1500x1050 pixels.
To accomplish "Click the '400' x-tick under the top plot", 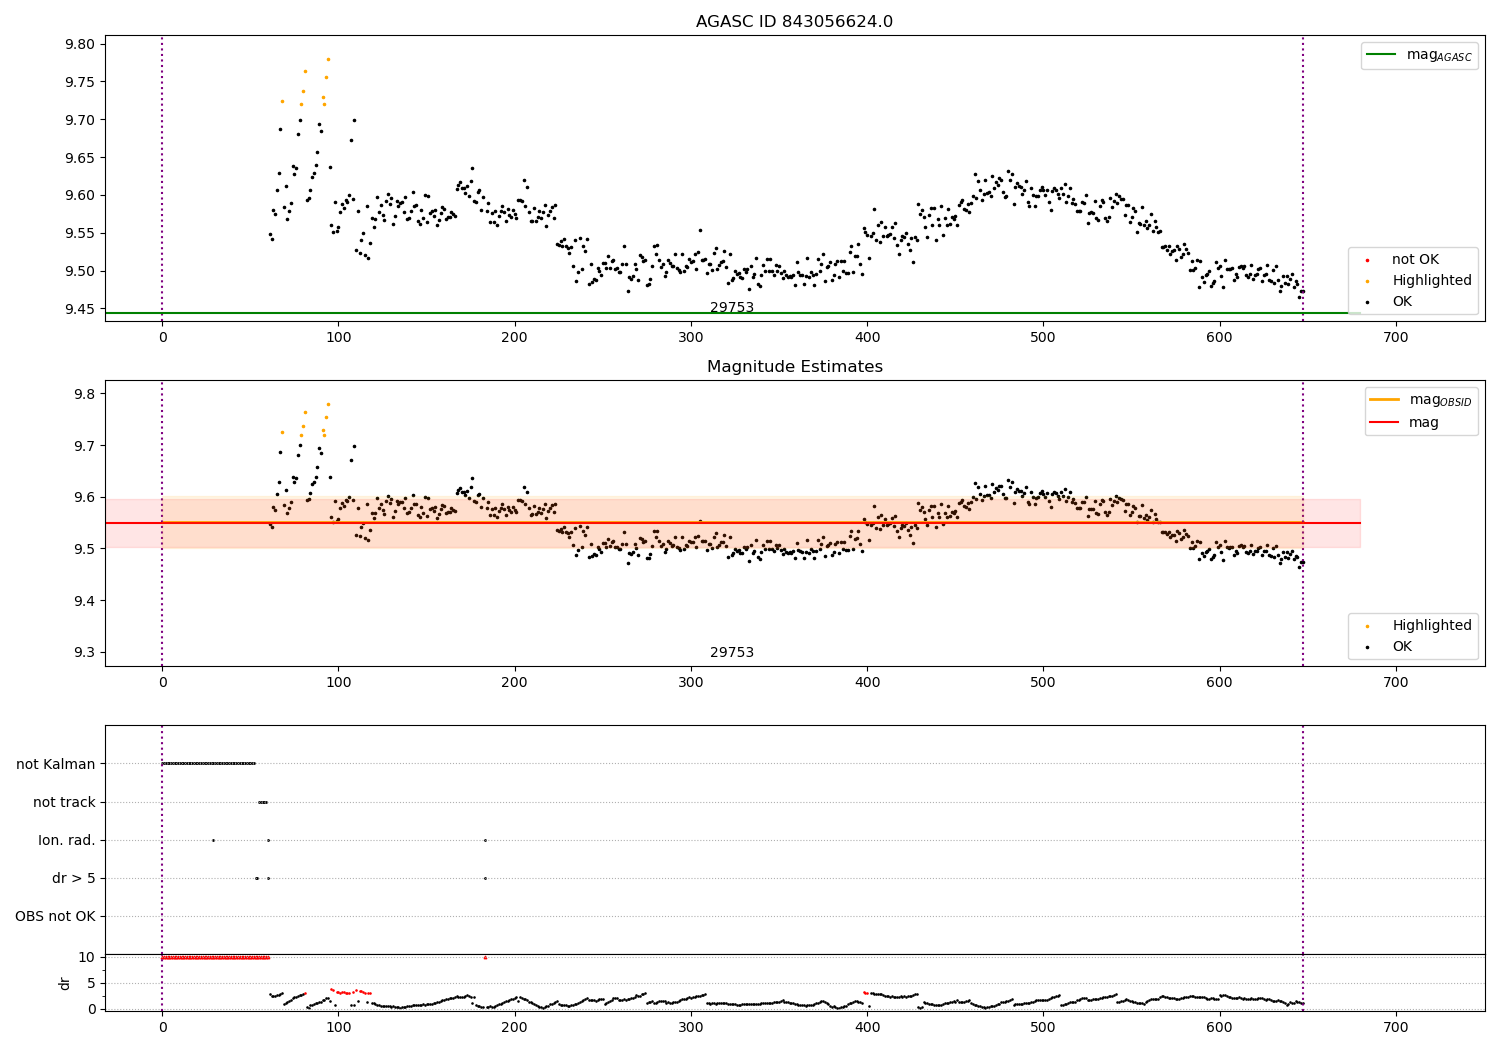I will pyautogui.click(x=867, y=338).
